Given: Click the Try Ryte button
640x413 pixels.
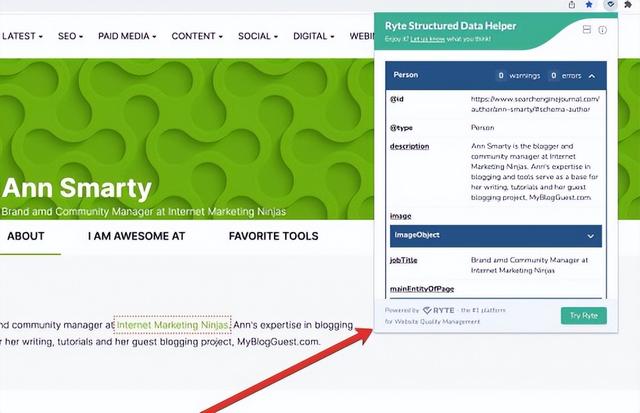Looking at the screenshot, I should tap(584, 316).
